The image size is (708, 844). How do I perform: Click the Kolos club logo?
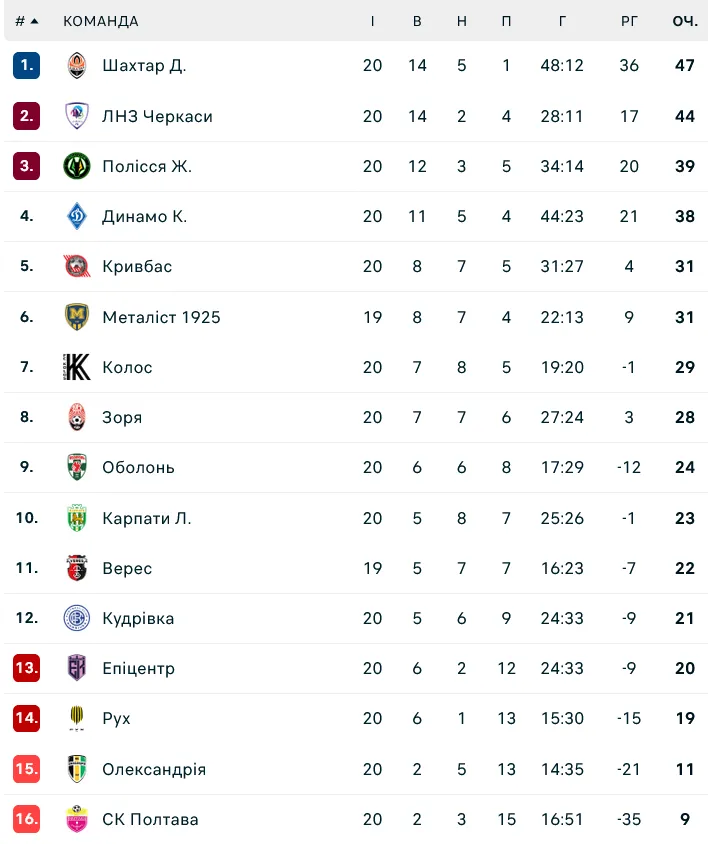(x=77, y=367)
